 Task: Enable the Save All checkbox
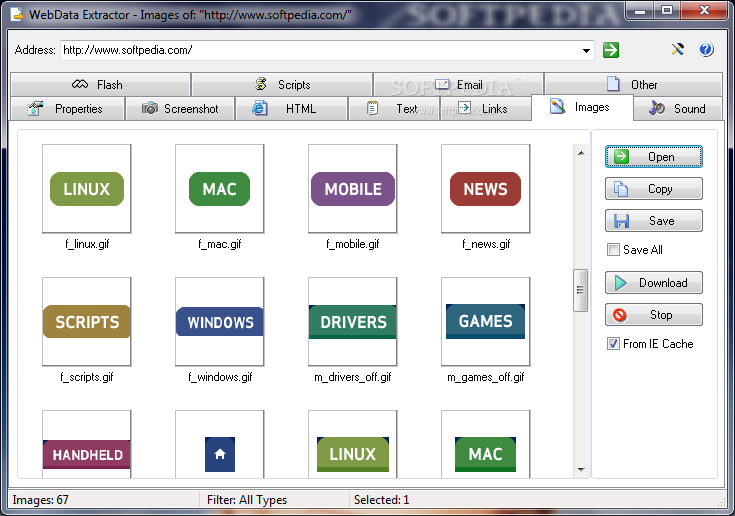613,249
